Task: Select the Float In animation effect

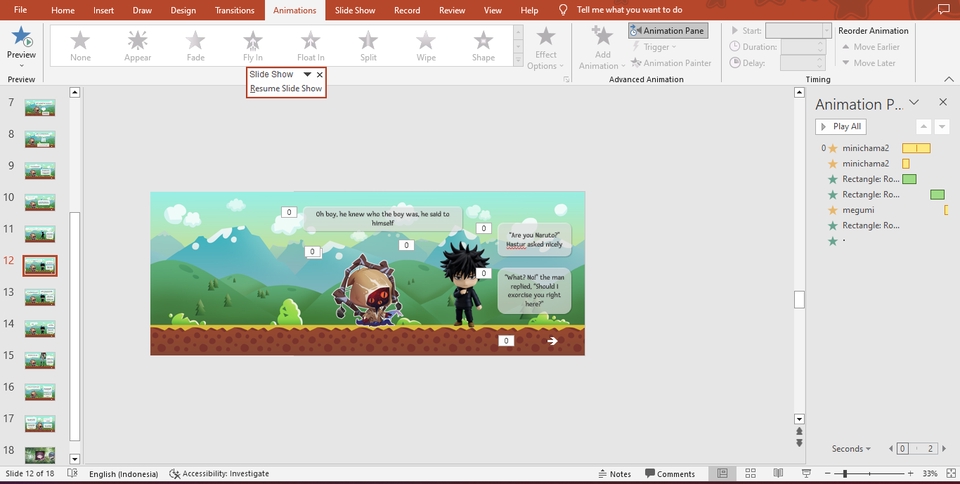Action: coord(310,47)
